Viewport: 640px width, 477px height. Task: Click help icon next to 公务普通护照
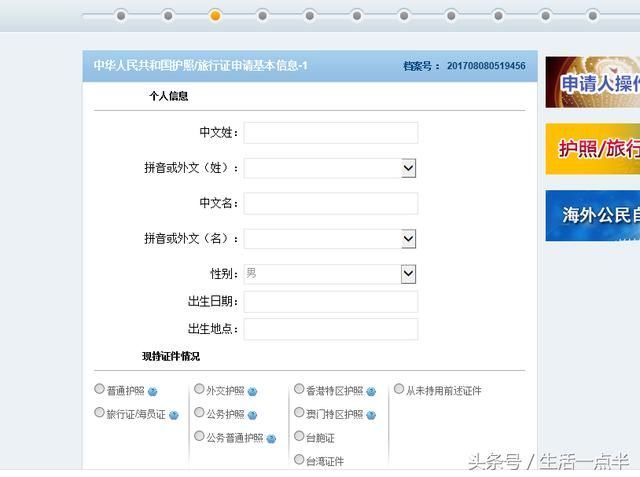pyautogui.click(x=271, y=439)
